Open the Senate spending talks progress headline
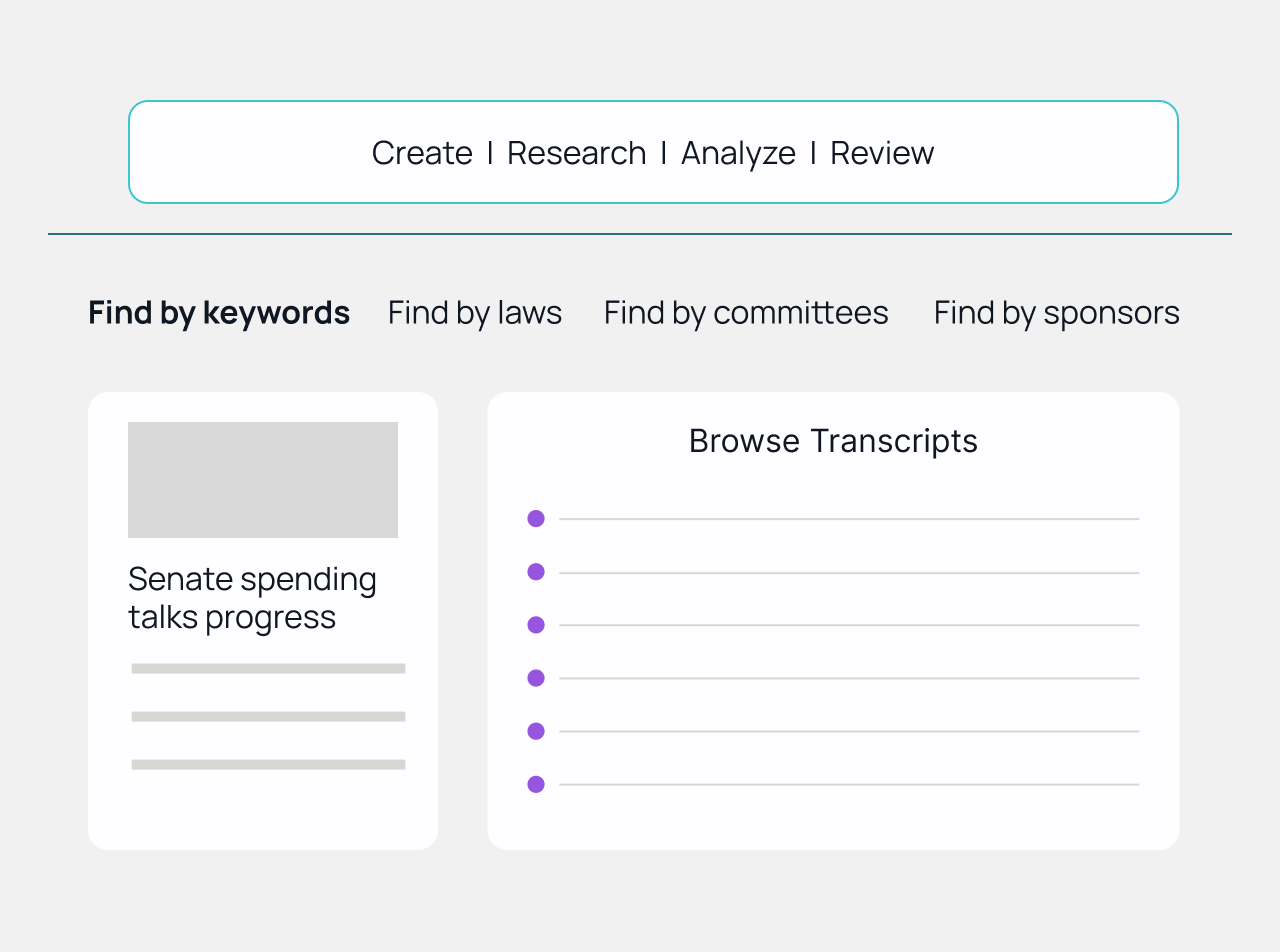This screenshot has width=1280, height=952. click(252, 598)
